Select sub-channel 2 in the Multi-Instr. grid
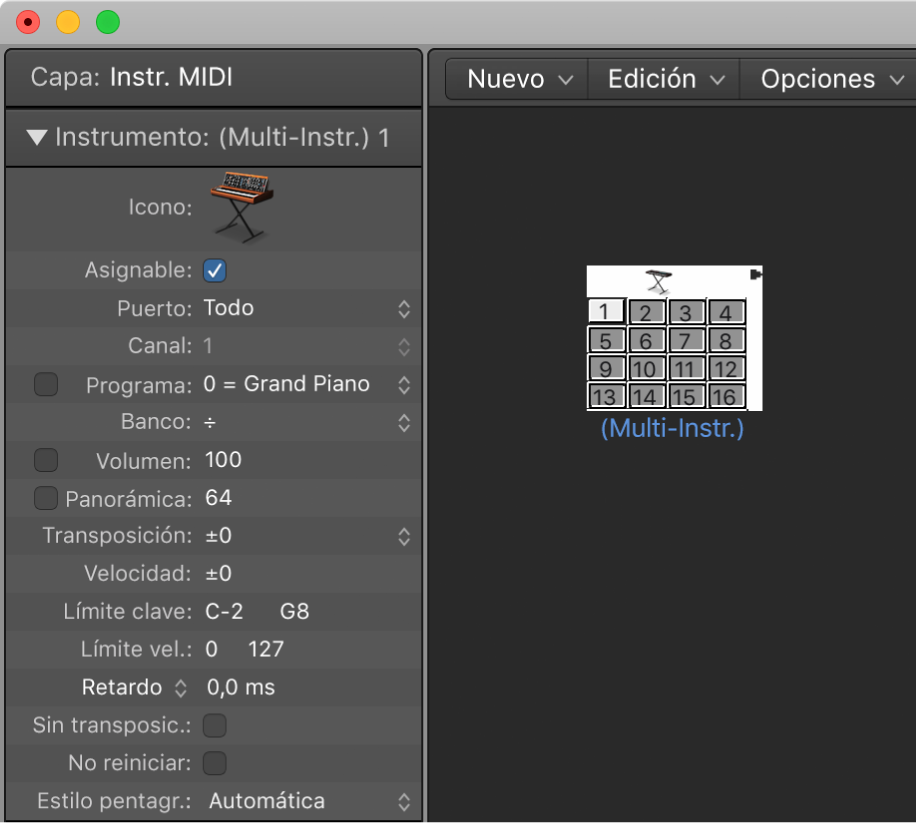This screenshot has height=827, width=918. click(646, 312)
